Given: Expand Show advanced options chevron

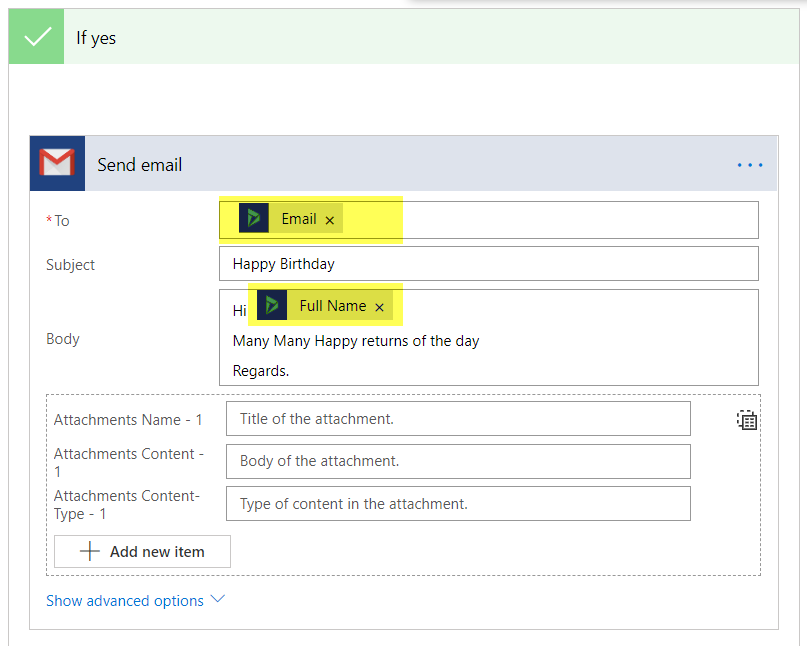Looking at the screenshot, I should point(218,599).
